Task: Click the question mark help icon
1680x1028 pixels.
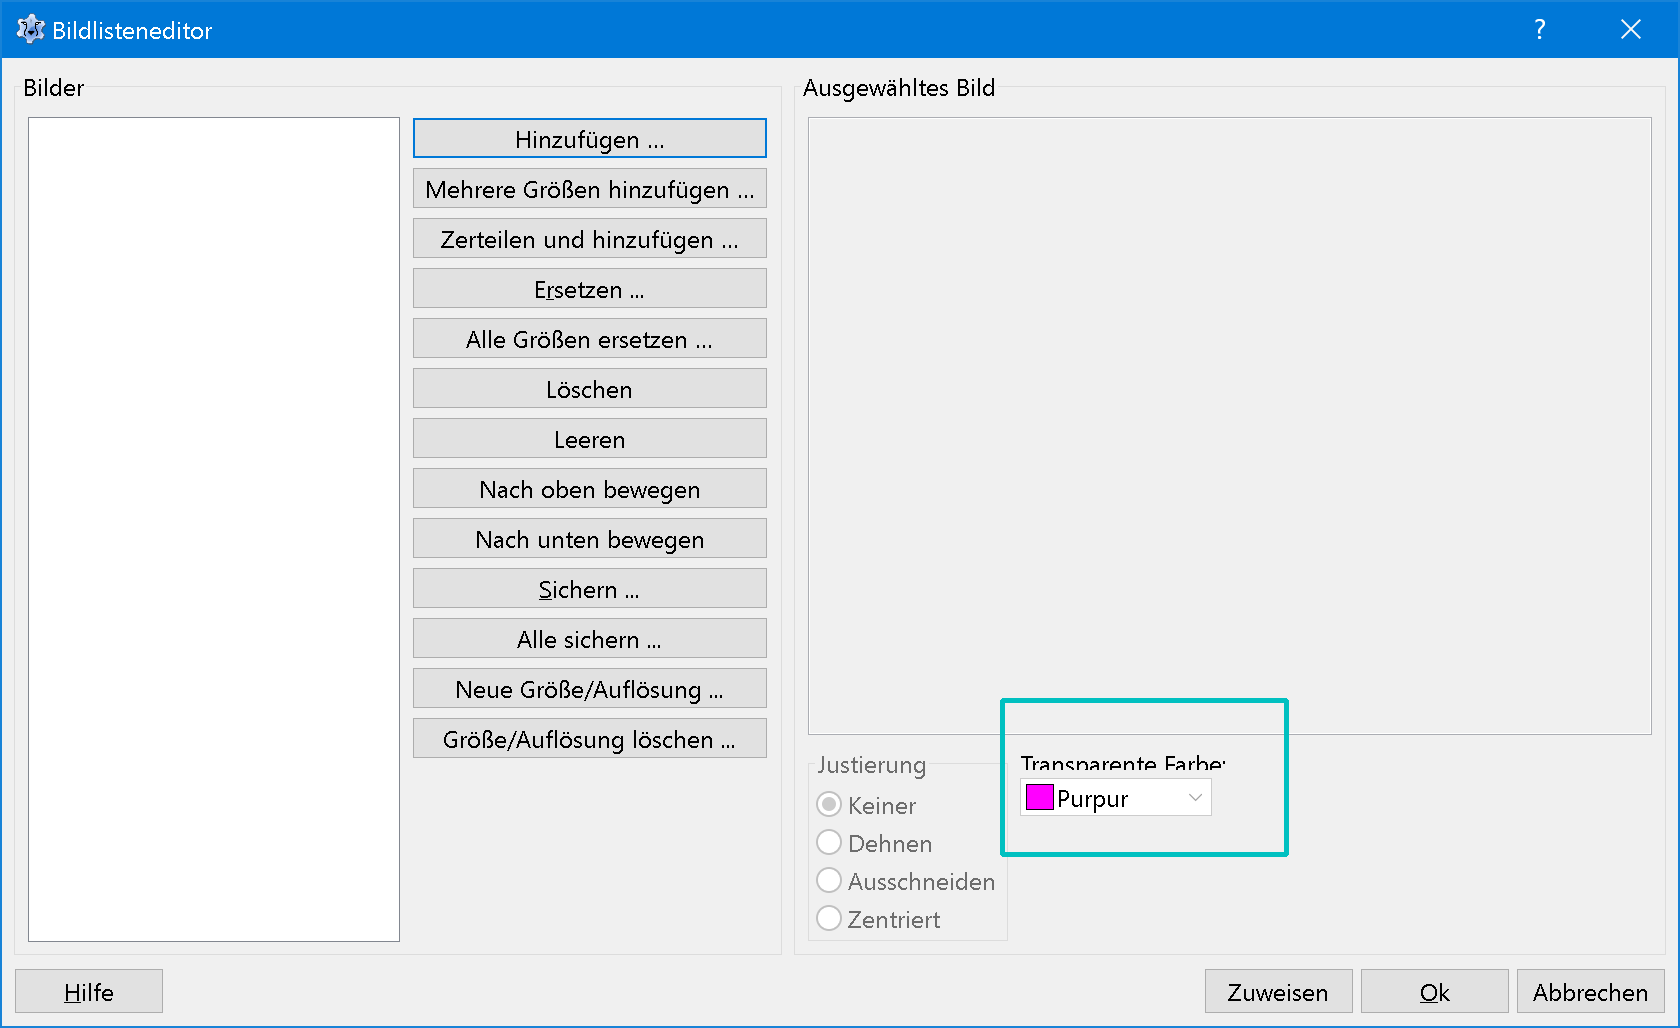Action: point(1539,30)
